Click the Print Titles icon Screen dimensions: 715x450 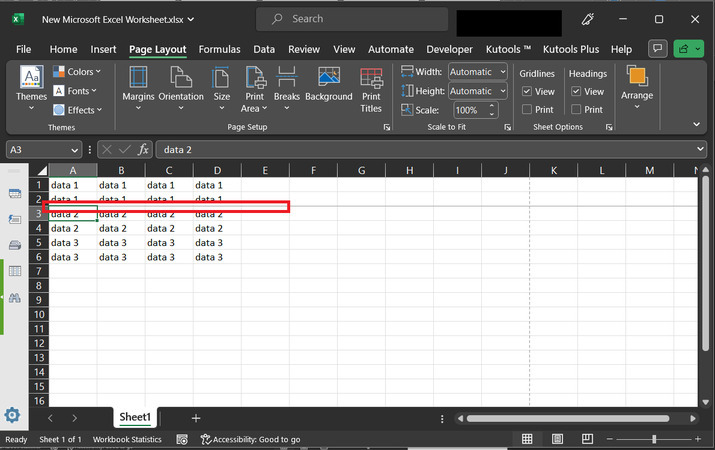[371, 88]
